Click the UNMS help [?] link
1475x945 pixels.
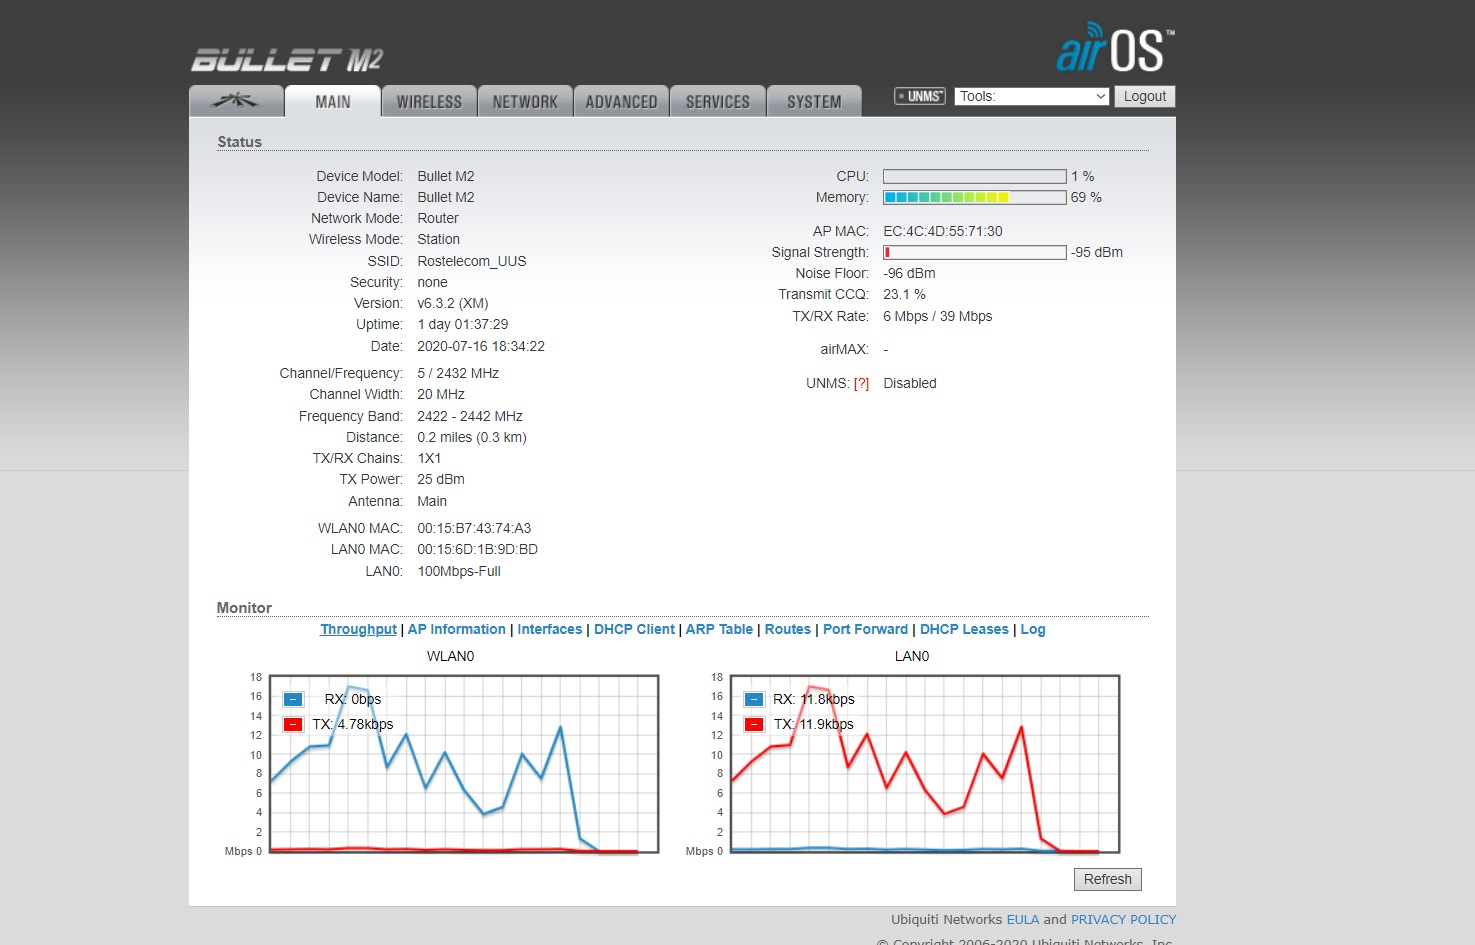click(861, 383)
